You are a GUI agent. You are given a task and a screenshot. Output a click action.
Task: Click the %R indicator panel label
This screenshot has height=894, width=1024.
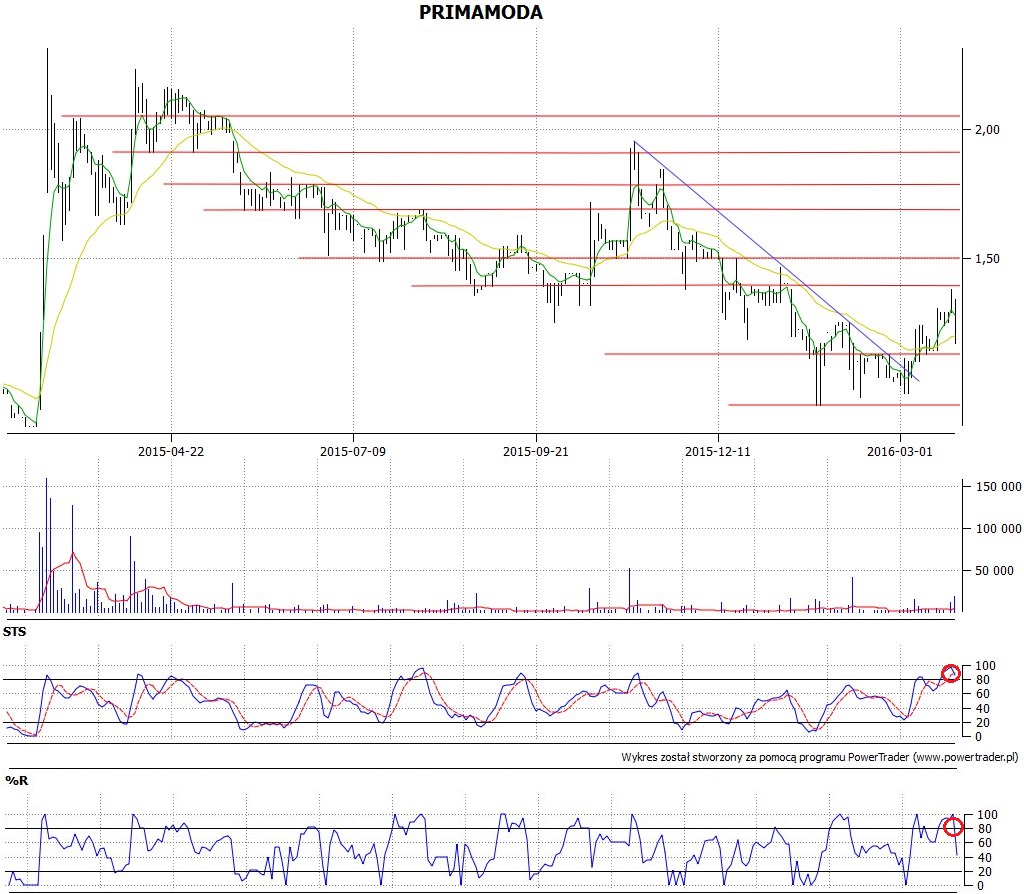point(17,780)
